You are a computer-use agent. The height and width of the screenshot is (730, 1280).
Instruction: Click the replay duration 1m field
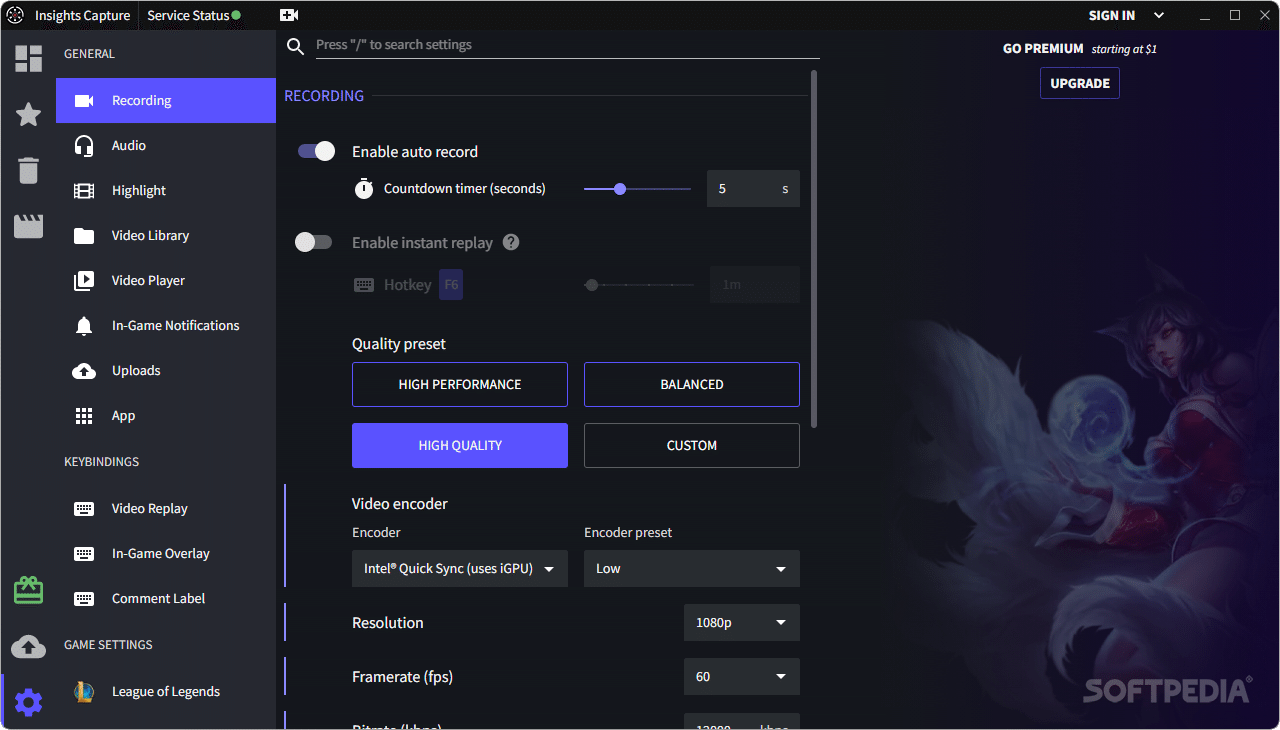(x=755, y=285)
